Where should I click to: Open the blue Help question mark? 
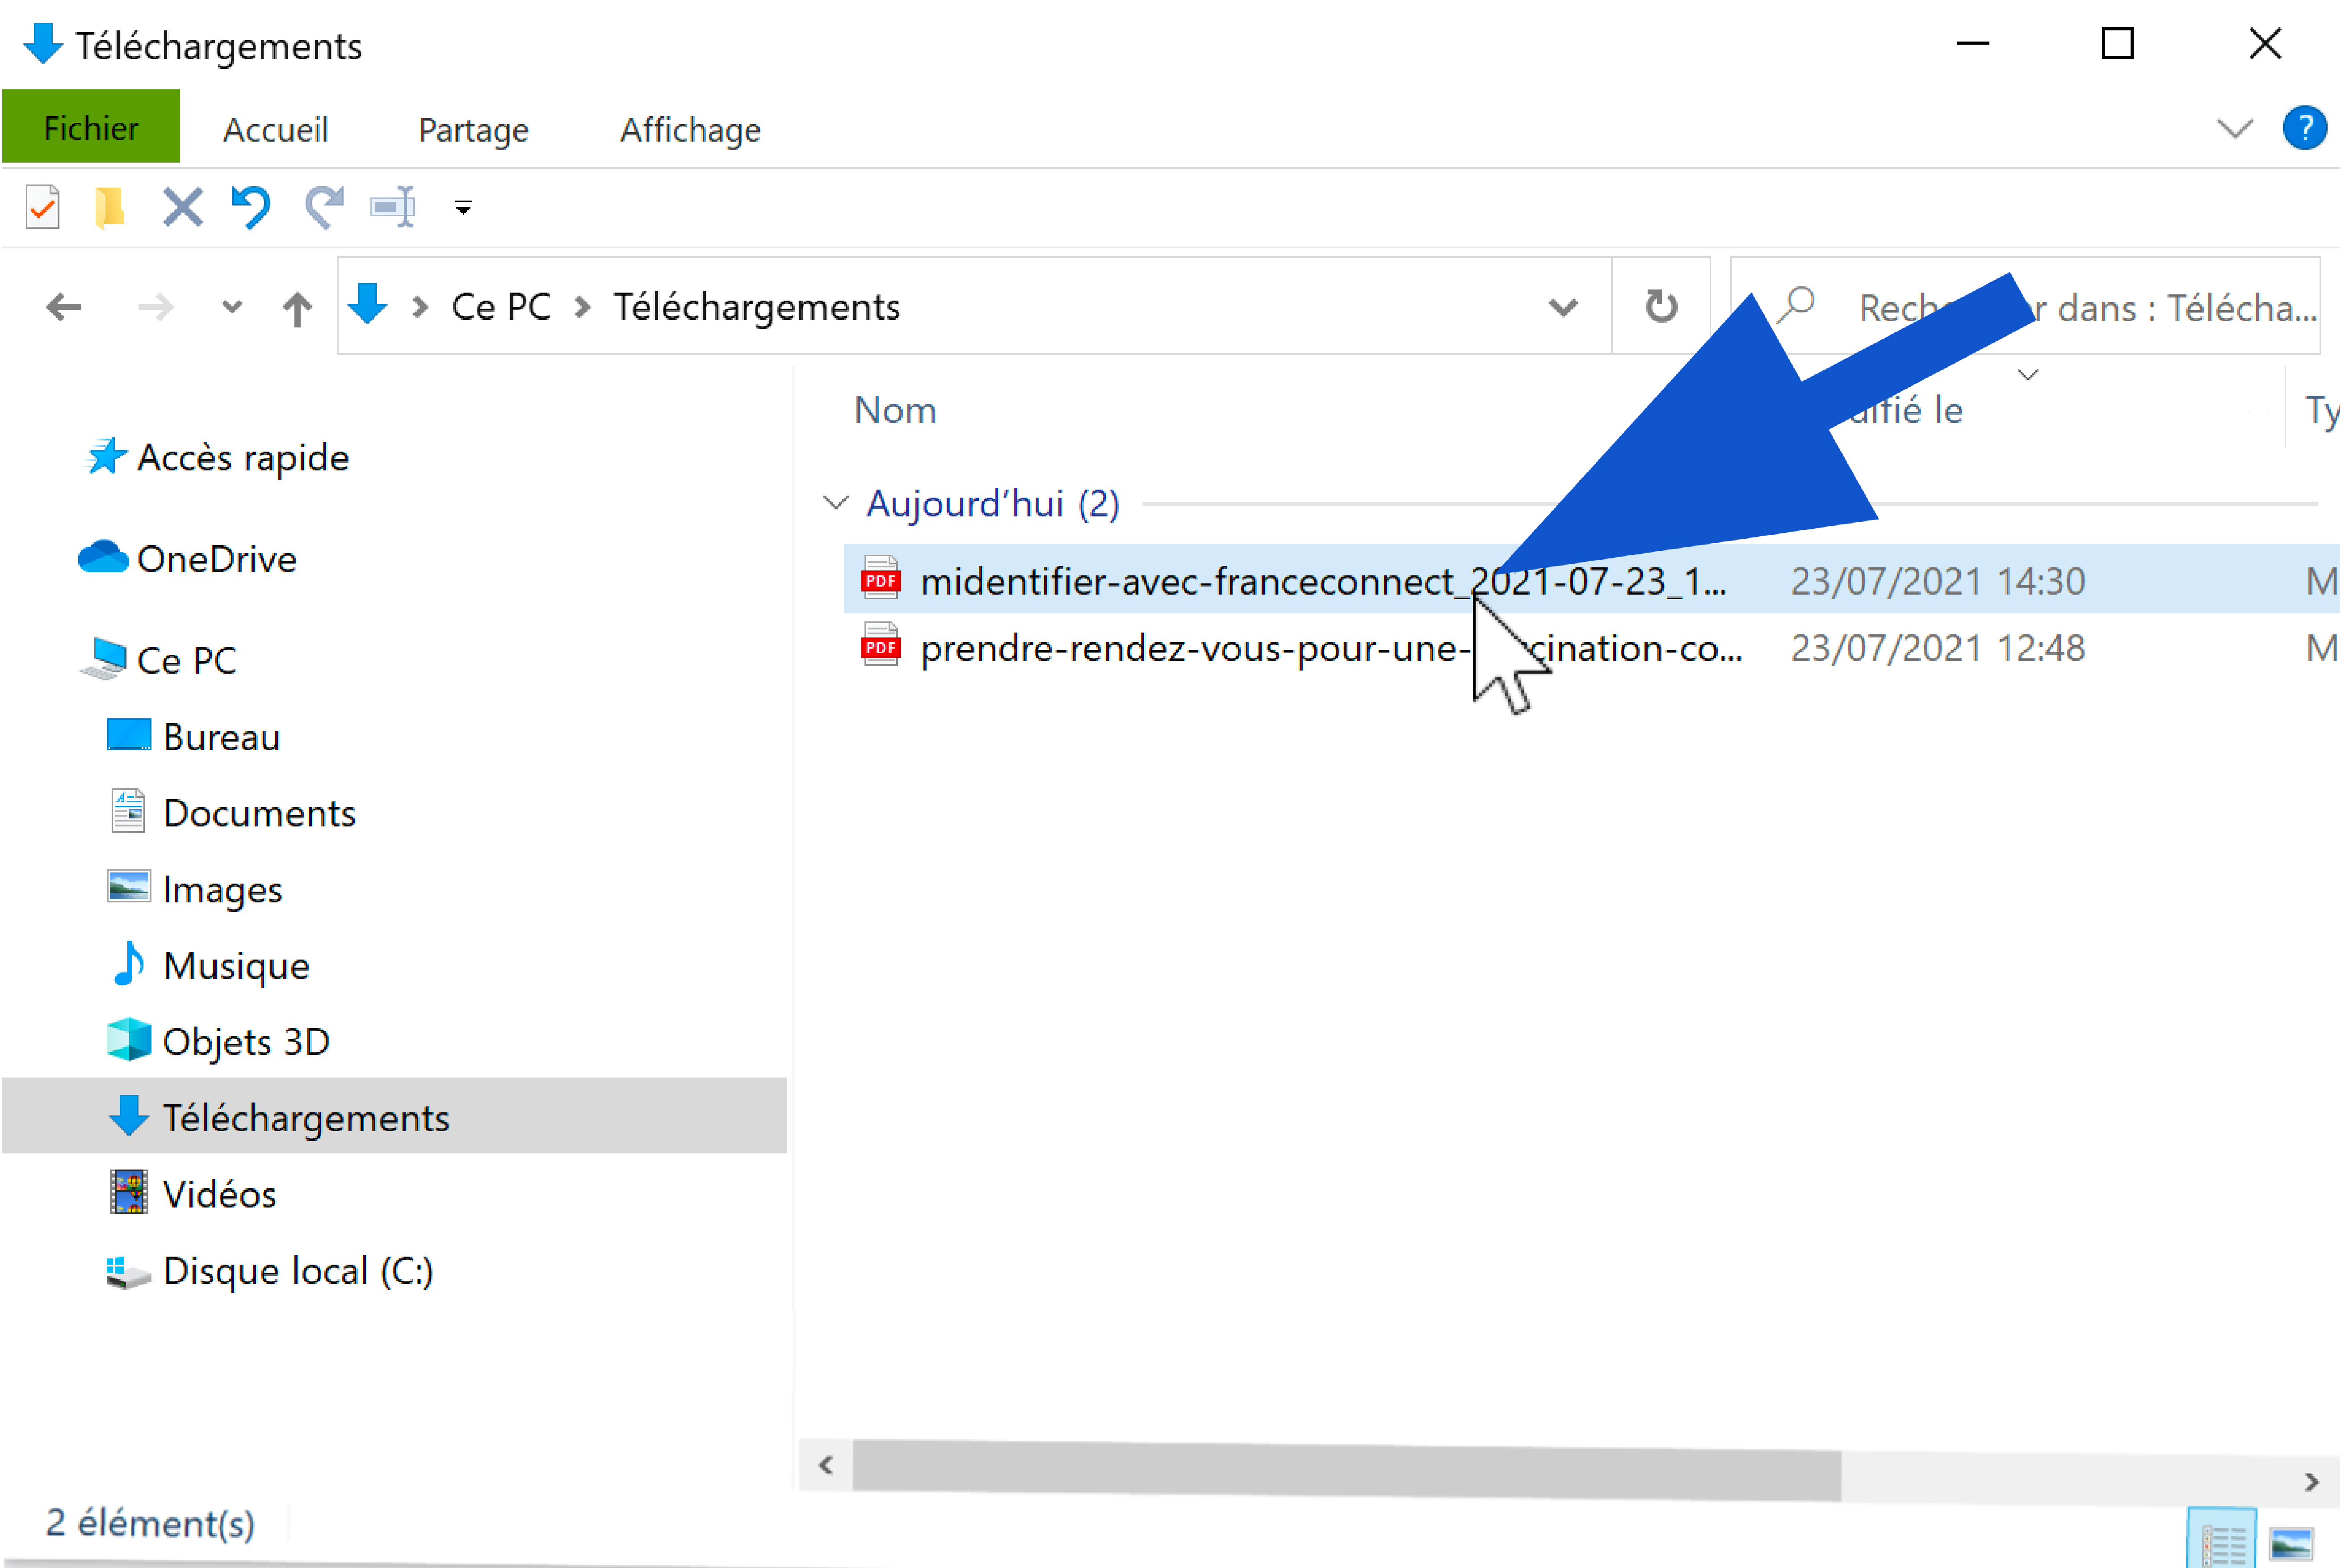click(2305, 128)
